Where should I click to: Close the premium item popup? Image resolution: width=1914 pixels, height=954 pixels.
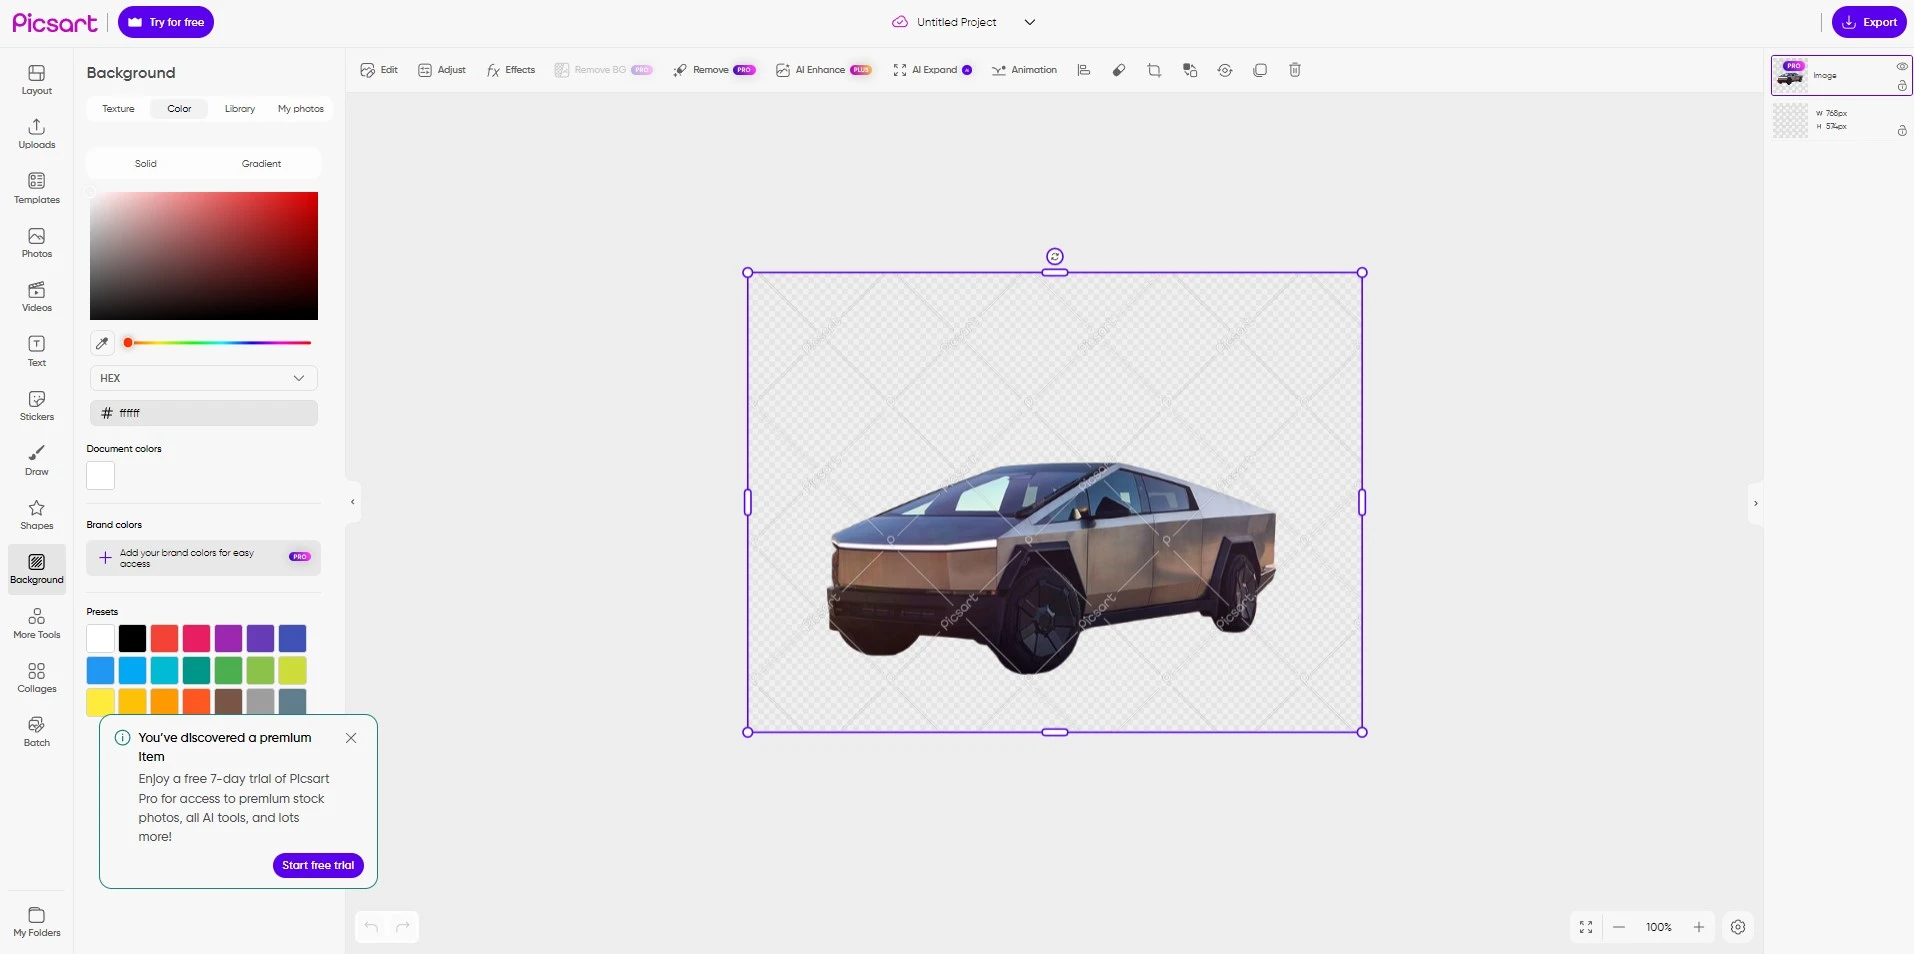coord(351,738)
